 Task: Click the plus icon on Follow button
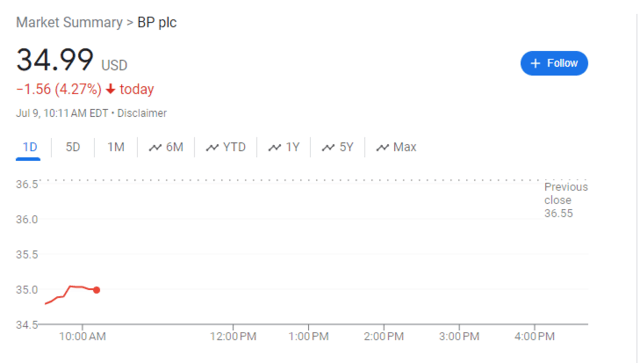535,63
